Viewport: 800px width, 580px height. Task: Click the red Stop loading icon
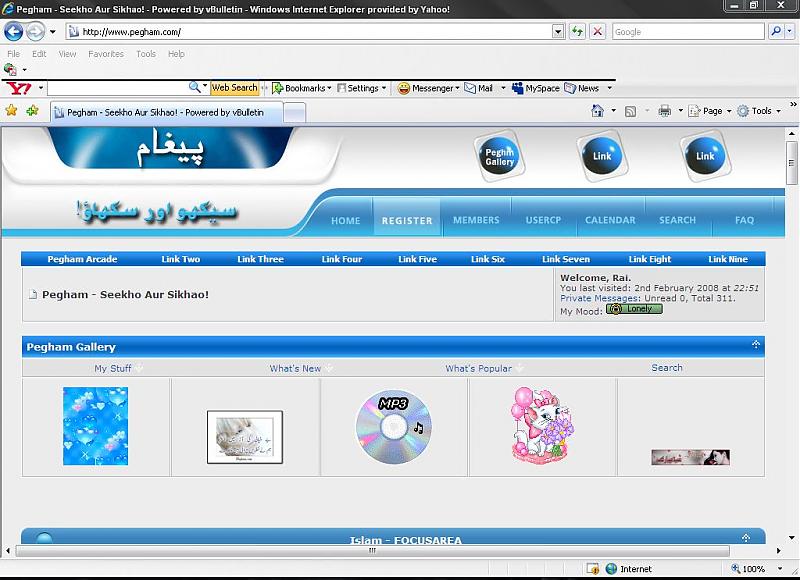(597, 32)
